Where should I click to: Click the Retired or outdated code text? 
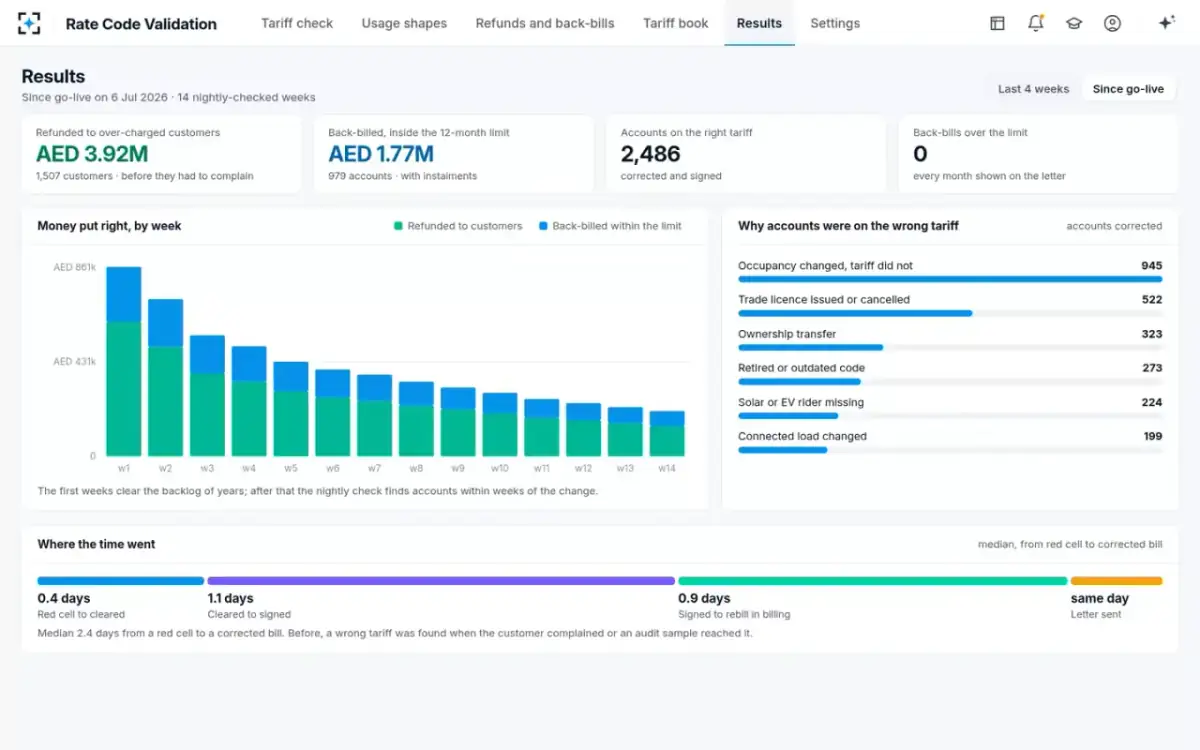point(801,368)
